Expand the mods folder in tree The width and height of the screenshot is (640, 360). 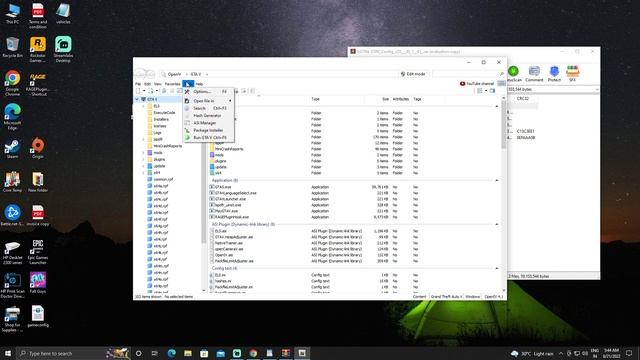[x=143, y=153]
